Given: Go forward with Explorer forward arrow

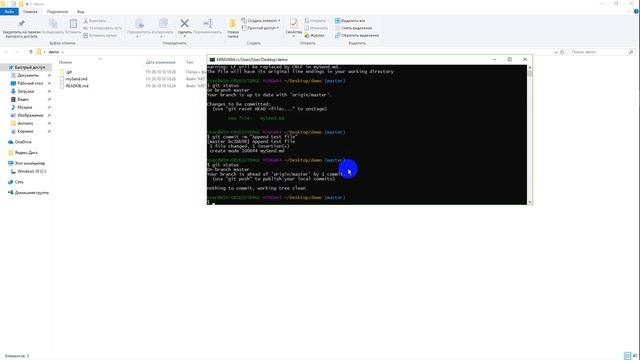Looking at the screenshot, I should pyautogui.click(x=16, y=52).
